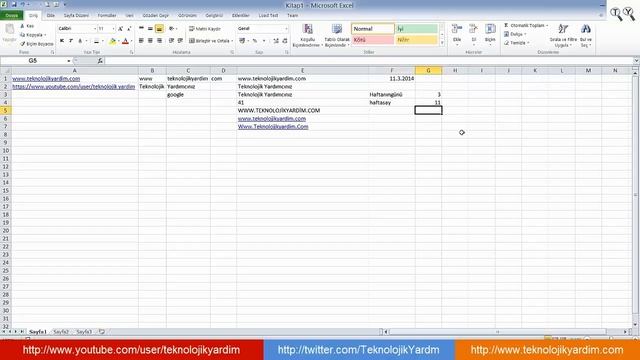Expand Kopyala copy dropdown
Screen dimensions: 640x360
[x=44, y=35]
